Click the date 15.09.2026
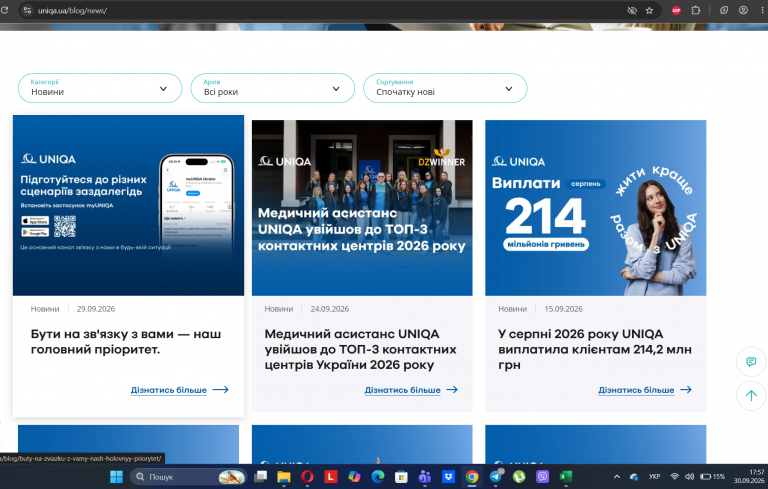This screenshot has height=489, width=768. [563, 309]
